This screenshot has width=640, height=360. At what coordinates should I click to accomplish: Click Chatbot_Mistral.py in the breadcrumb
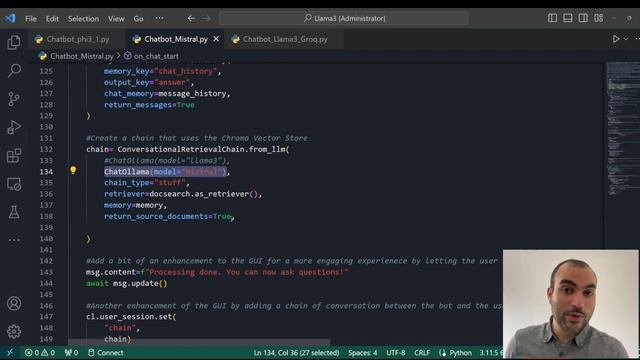click(81, 56)
